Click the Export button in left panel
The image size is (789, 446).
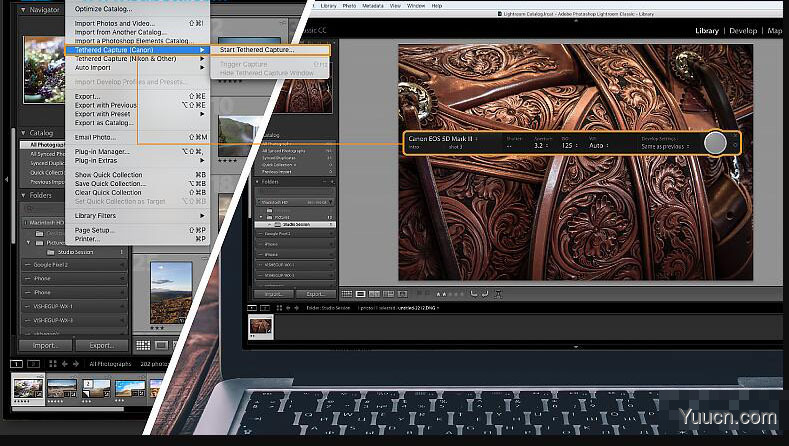[x=100, y=345]
